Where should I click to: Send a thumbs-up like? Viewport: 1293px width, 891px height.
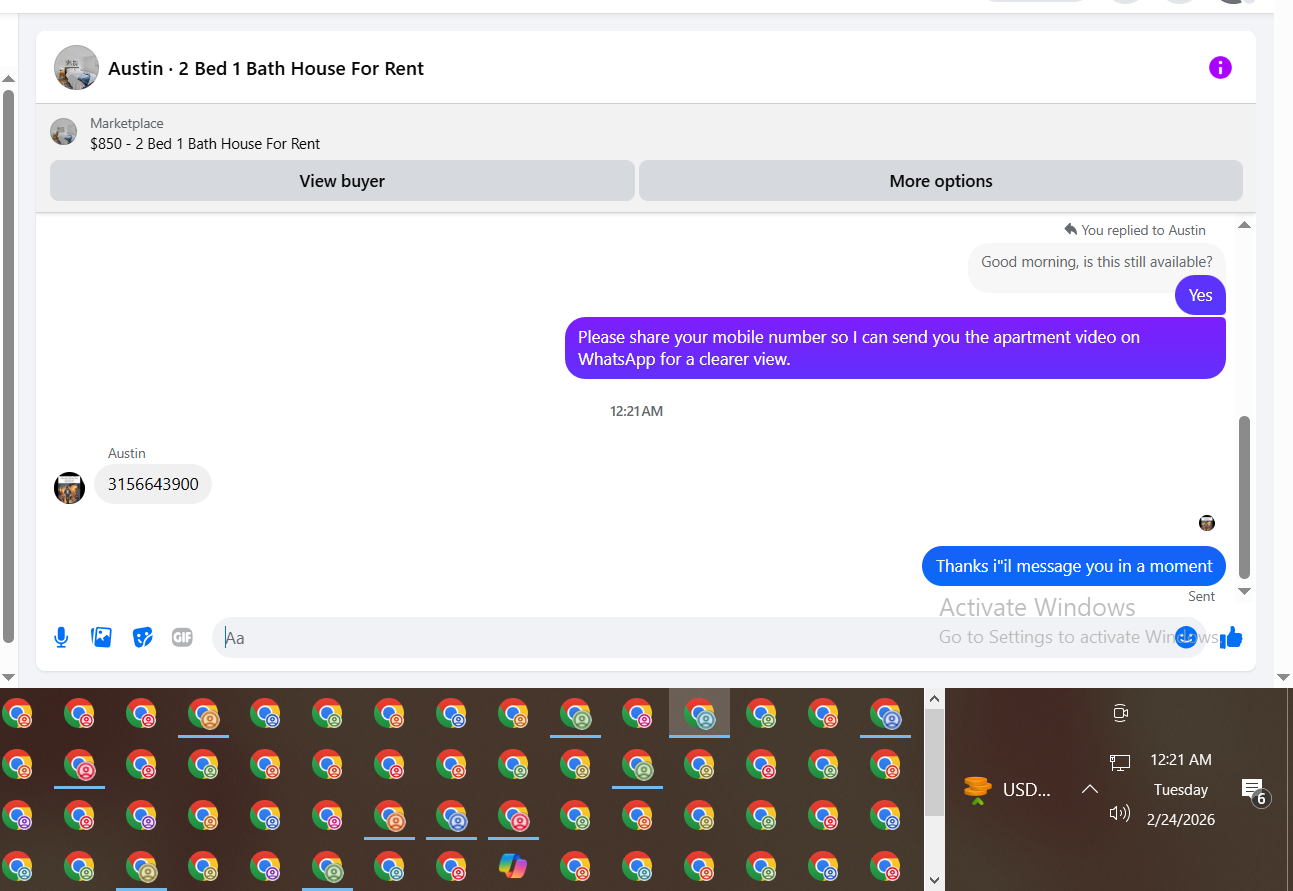pyautogui.click(x=1231, y=637)
